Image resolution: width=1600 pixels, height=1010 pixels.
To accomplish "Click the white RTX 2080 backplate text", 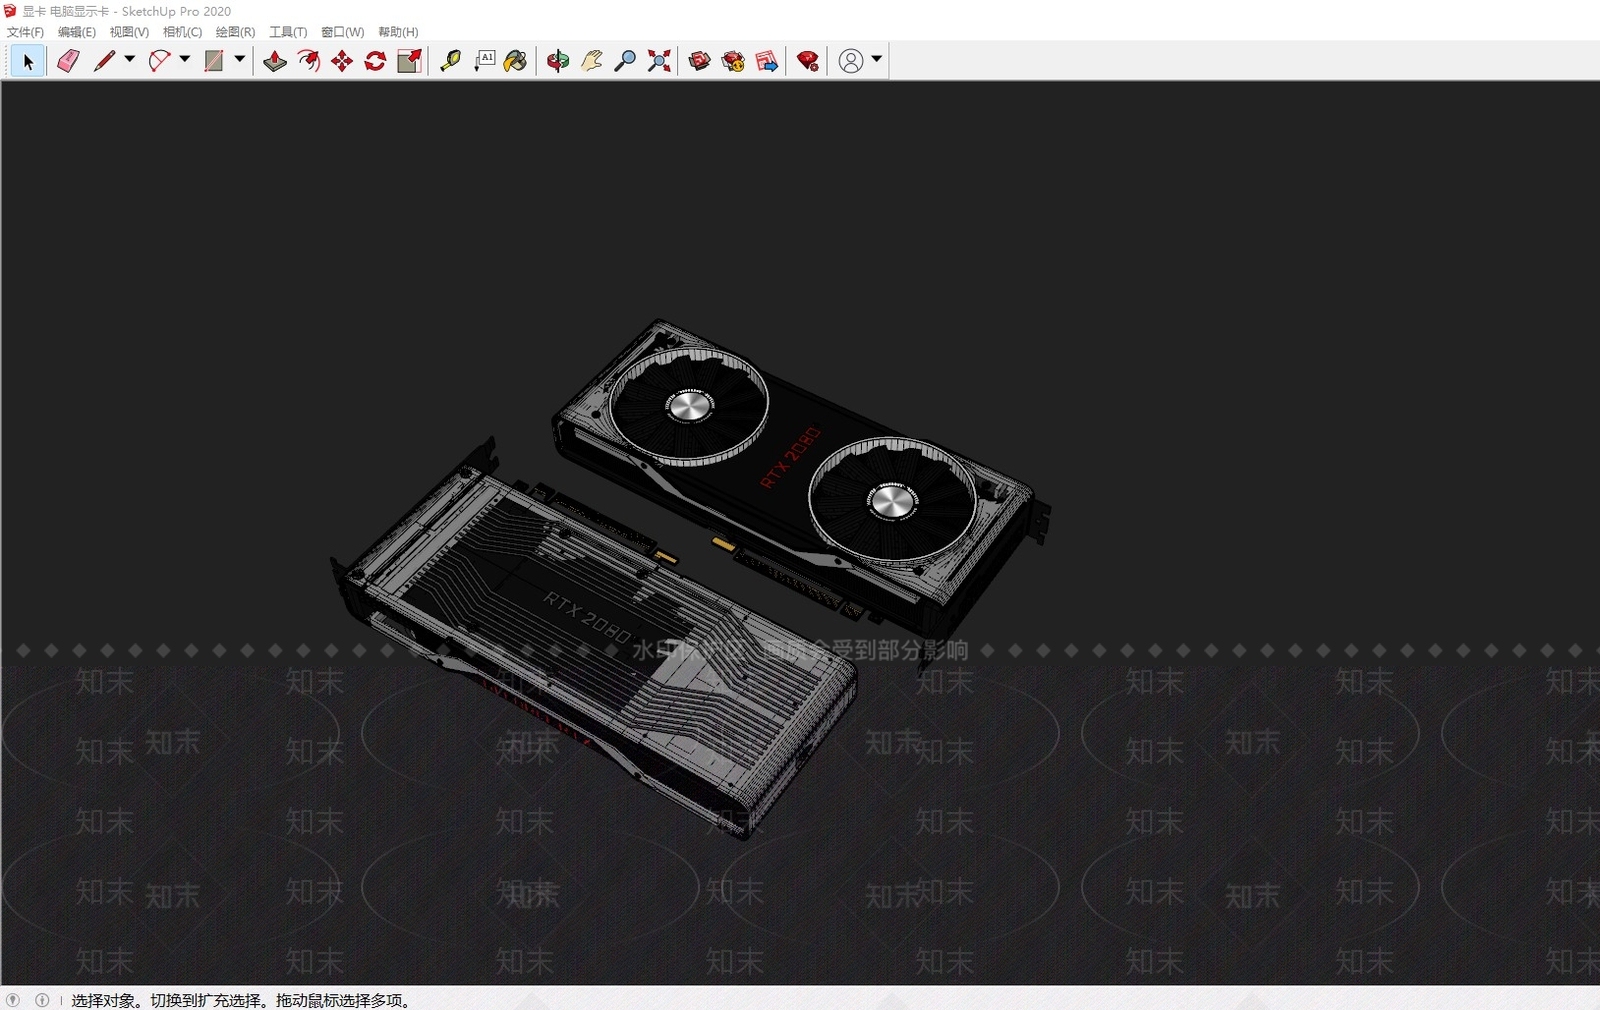I will pos(587,617).
